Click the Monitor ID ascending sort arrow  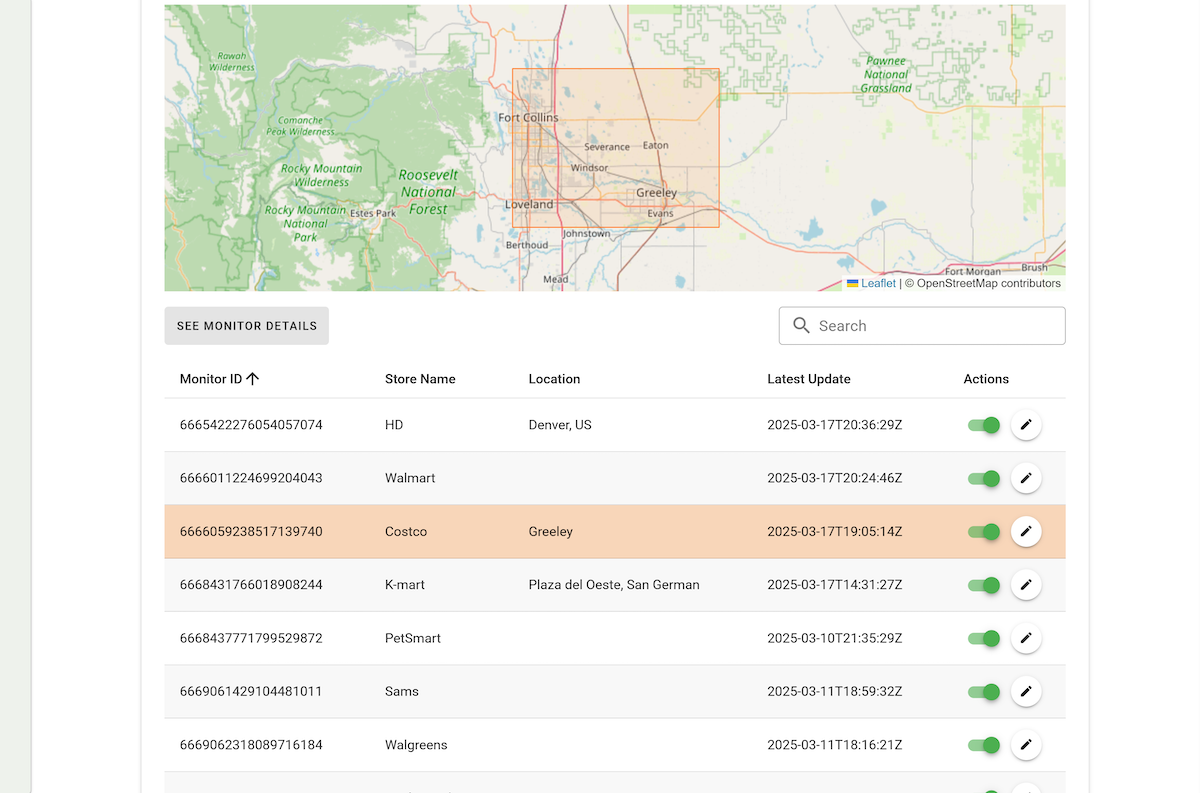[x=253, y=379]
